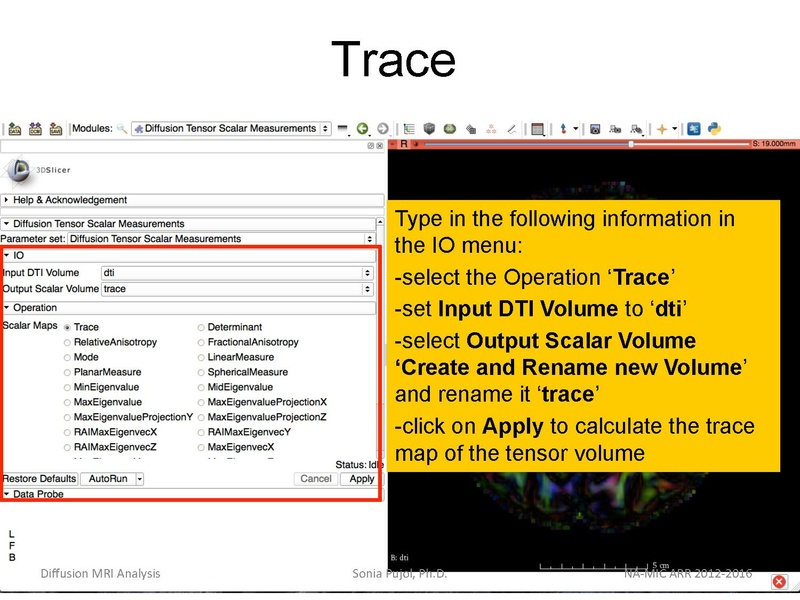Screen dimensions: 800x600
Task: Click the screenshot capture camera icon
Action: click(595, 129)
